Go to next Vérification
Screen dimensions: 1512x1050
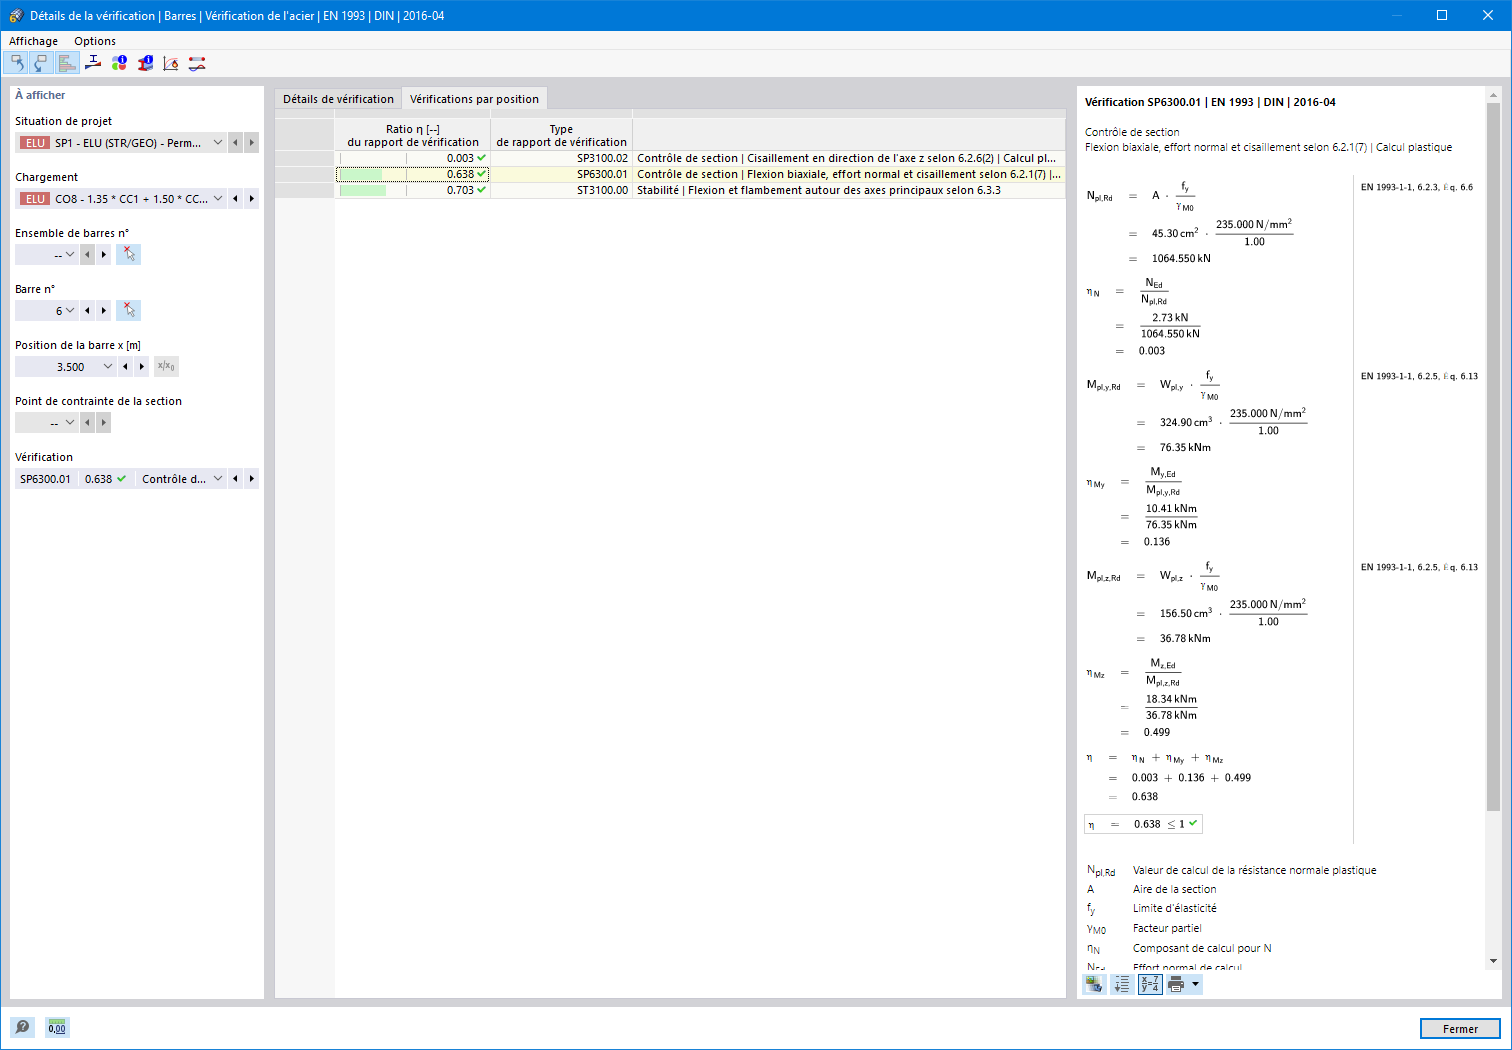pyautogui.click(x=251, y=479)
